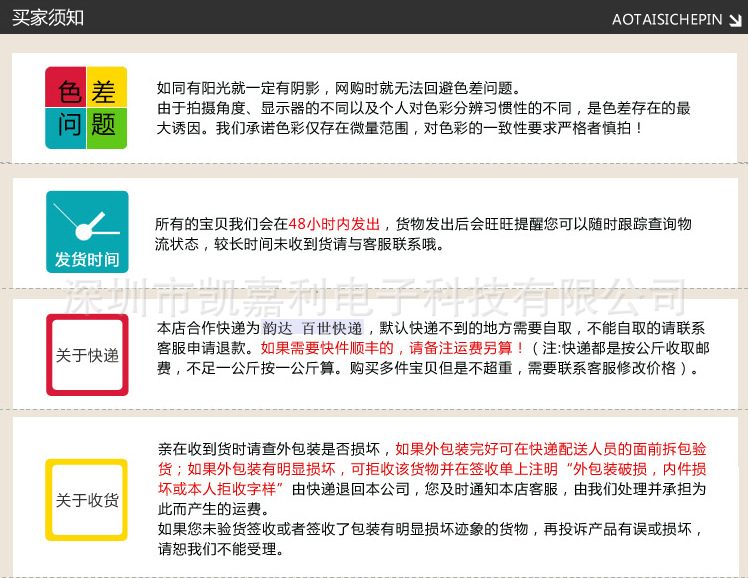Screen dimensions: 749x578
Task: Click the red 如果需要快件顺丰的 notice
Action: [x=327, y=348]
